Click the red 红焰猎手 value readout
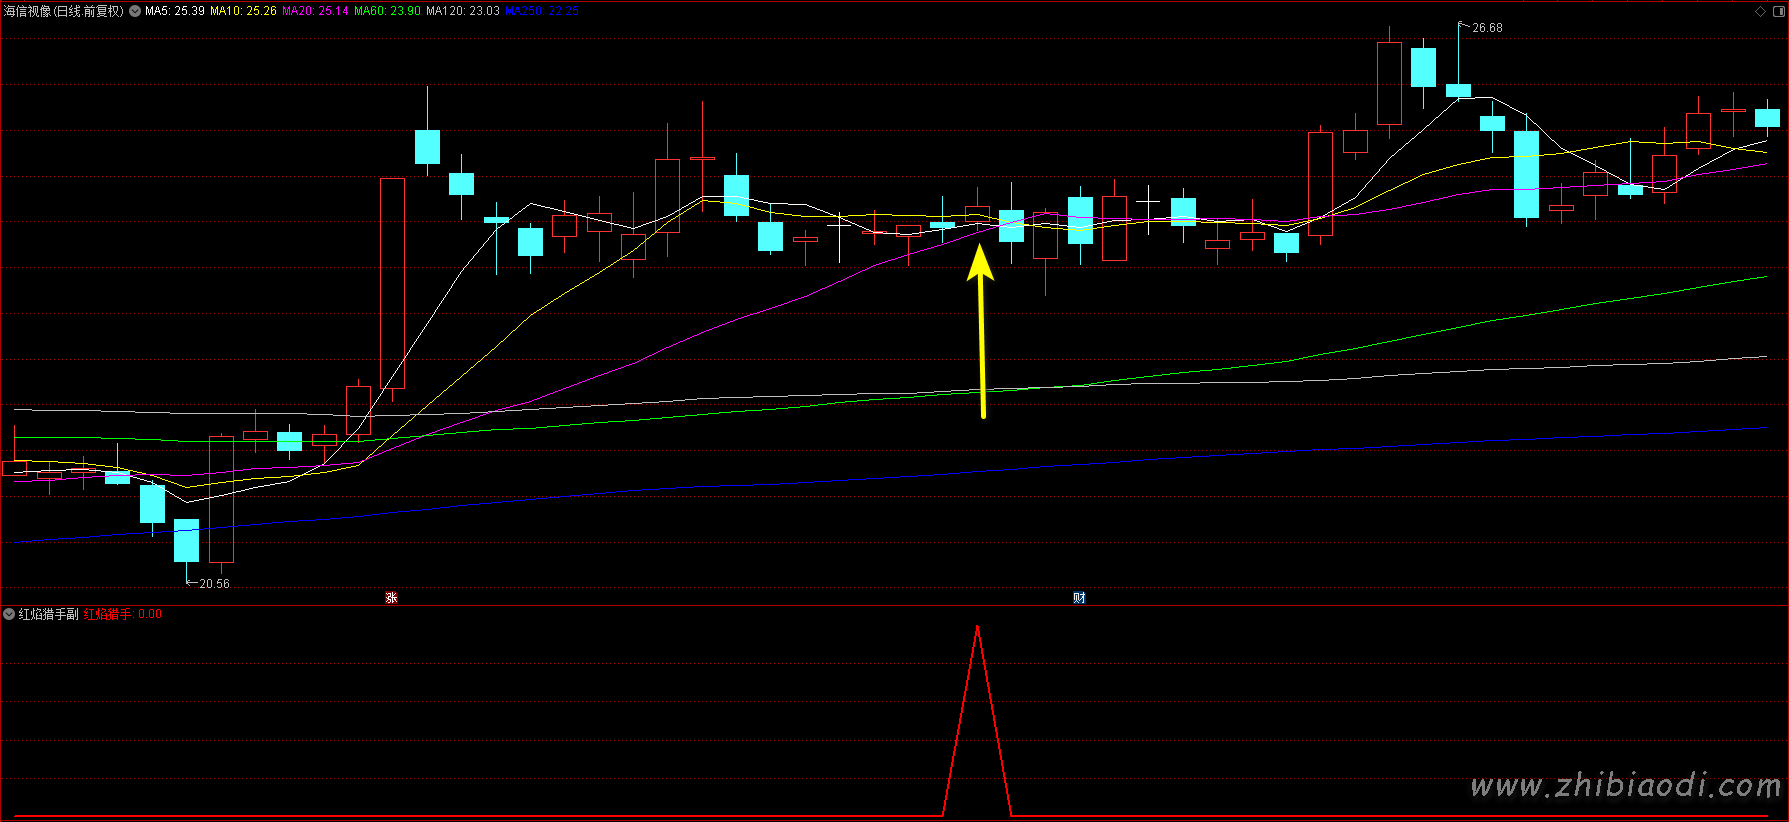Image resolution: width=1789 pixels, height=822 pixels. coord(122,614)
